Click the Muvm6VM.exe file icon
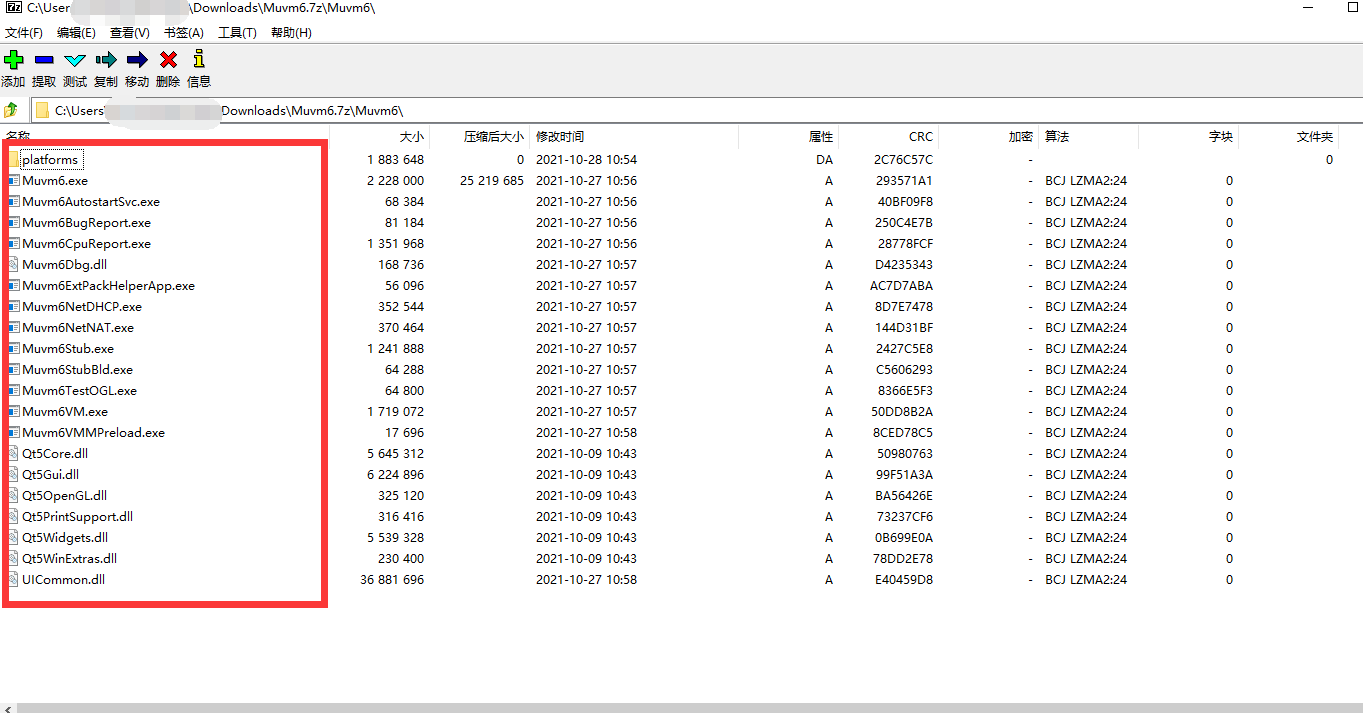 pyautogui.click(x=14, y=412)
